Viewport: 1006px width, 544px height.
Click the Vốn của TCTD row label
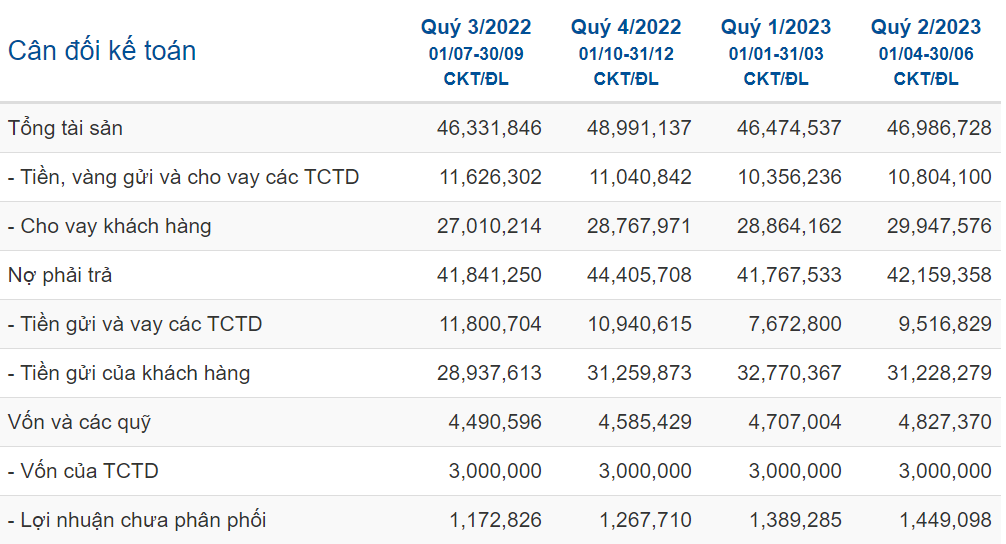[83, 471]
